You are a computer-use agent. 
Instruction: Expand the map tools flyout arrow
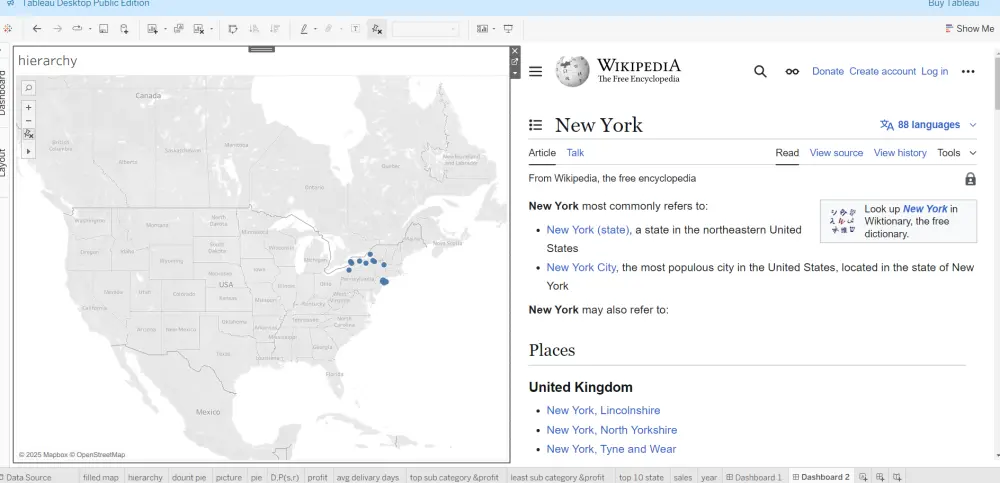coord(29,151)
